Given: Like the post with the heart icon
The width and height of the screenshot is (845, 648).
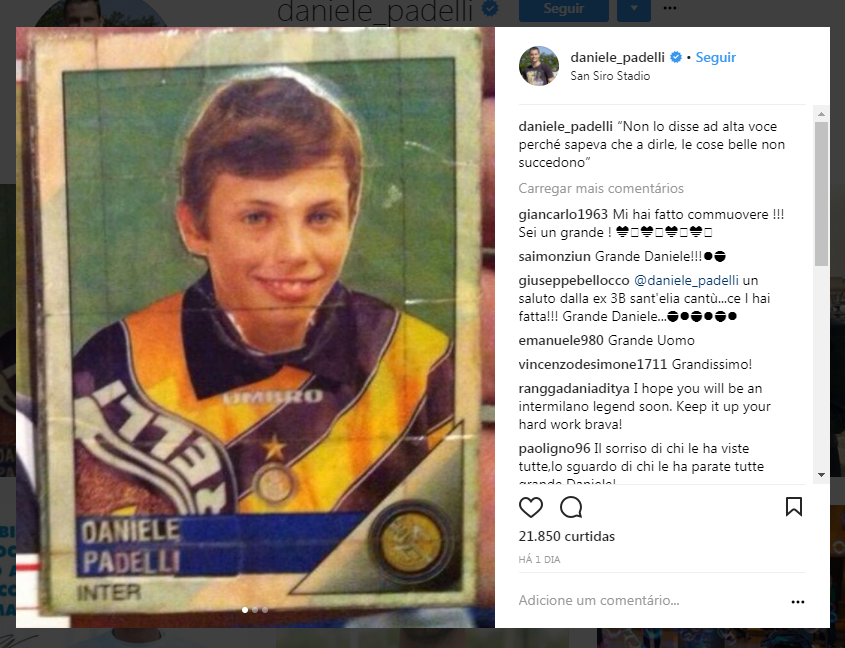Looking at the screenshot, I should [x=530, y=507].
